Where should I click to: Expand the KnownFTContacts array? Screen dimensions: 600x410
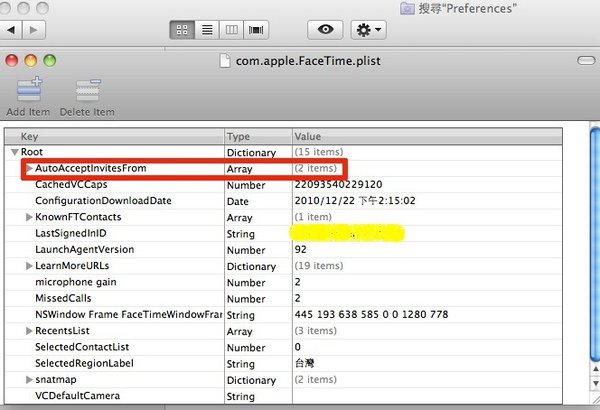tap(29, 217)
